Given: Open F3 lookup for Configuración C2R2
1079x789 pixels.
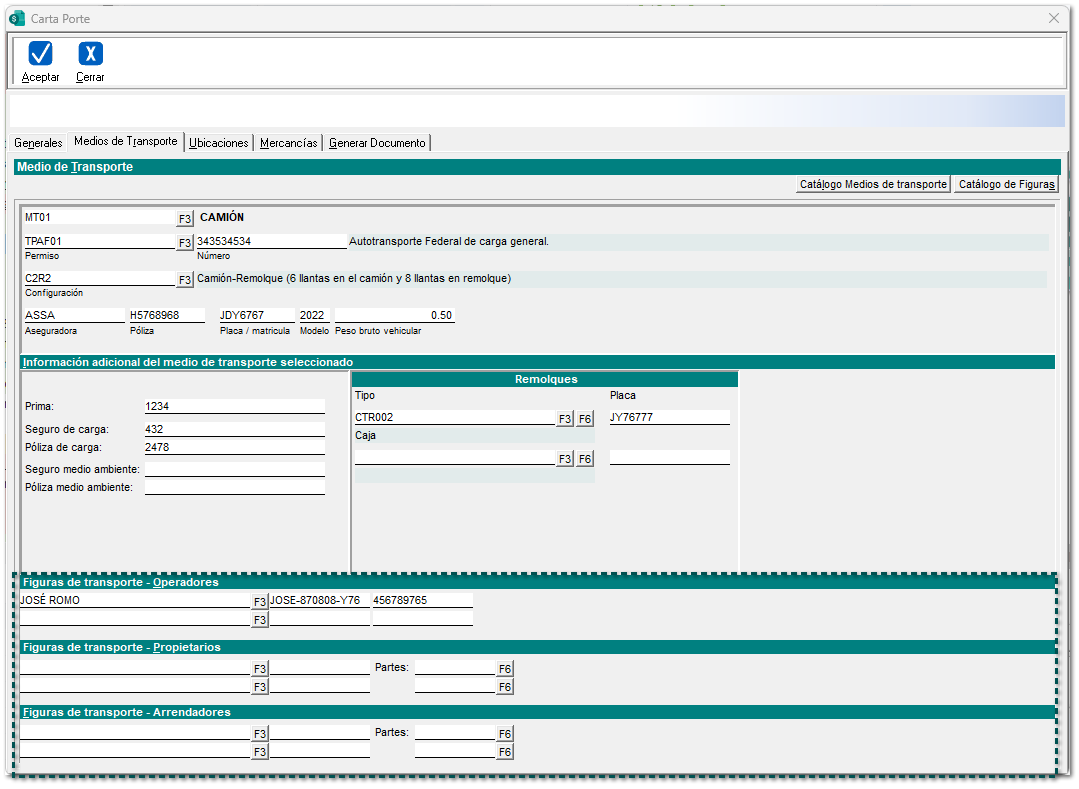Looking at the screenshot, I should [185, 280].
